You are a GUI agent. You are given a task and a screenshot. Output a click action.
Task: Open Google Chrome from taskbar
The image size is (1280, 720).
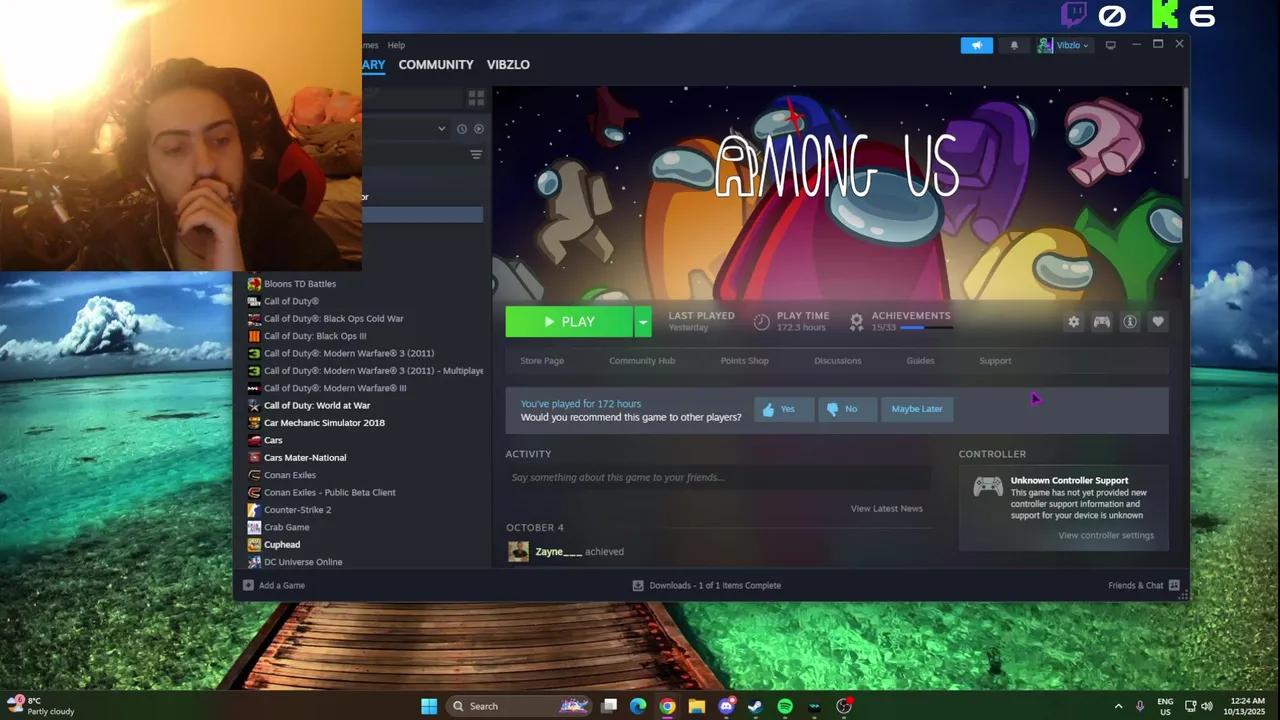[x=667, y=706]
